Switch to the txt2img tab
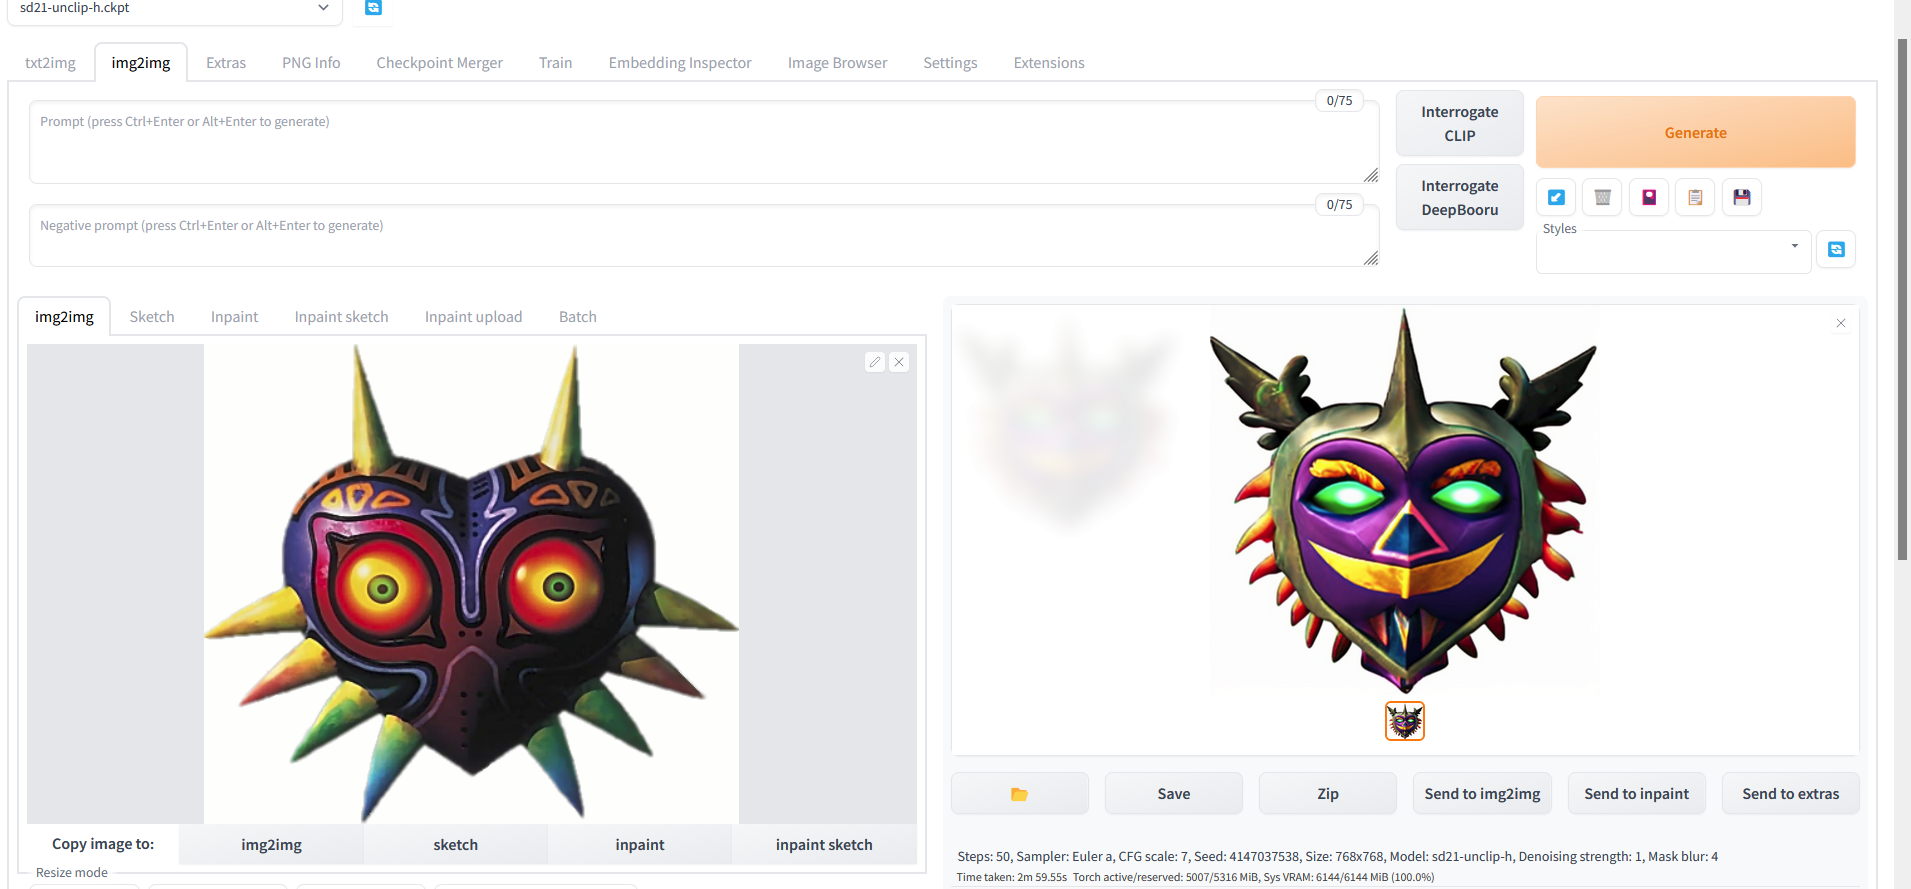The width and height of the screenshot is (1911, 889). [50, 62]
